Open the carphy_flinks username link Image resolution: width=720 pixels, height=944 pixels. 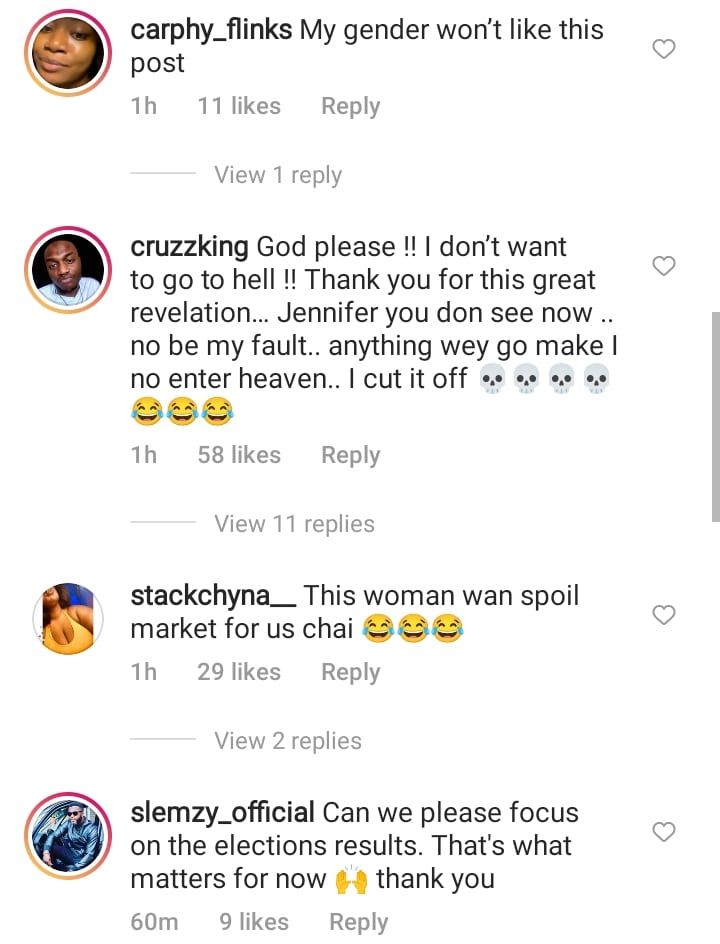[211, 30]
